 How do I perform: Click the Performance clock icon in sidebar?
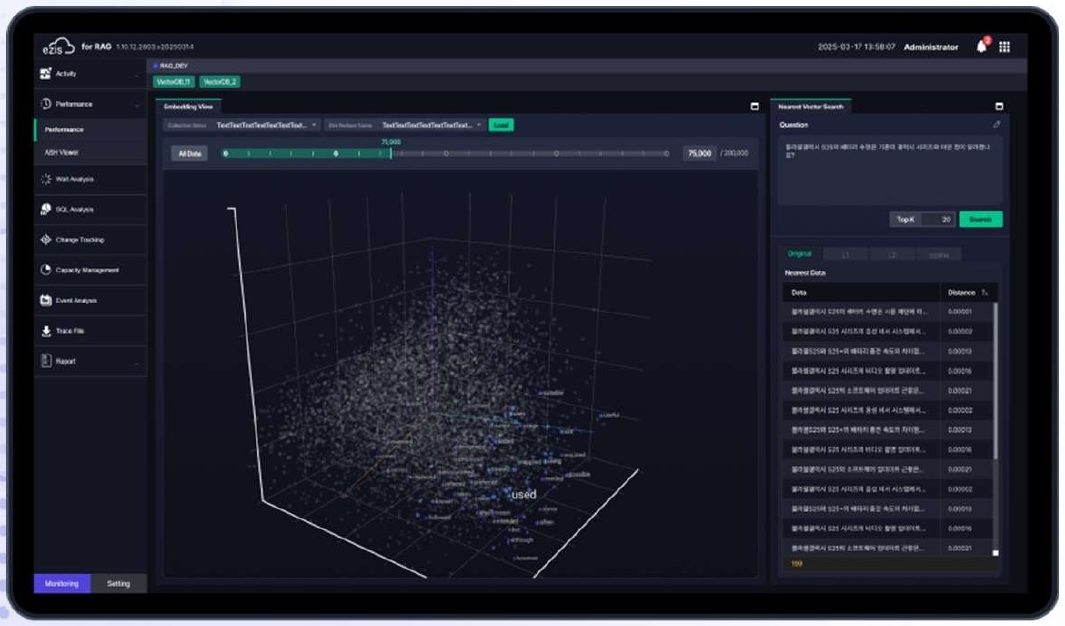click(x=46, y=104)
